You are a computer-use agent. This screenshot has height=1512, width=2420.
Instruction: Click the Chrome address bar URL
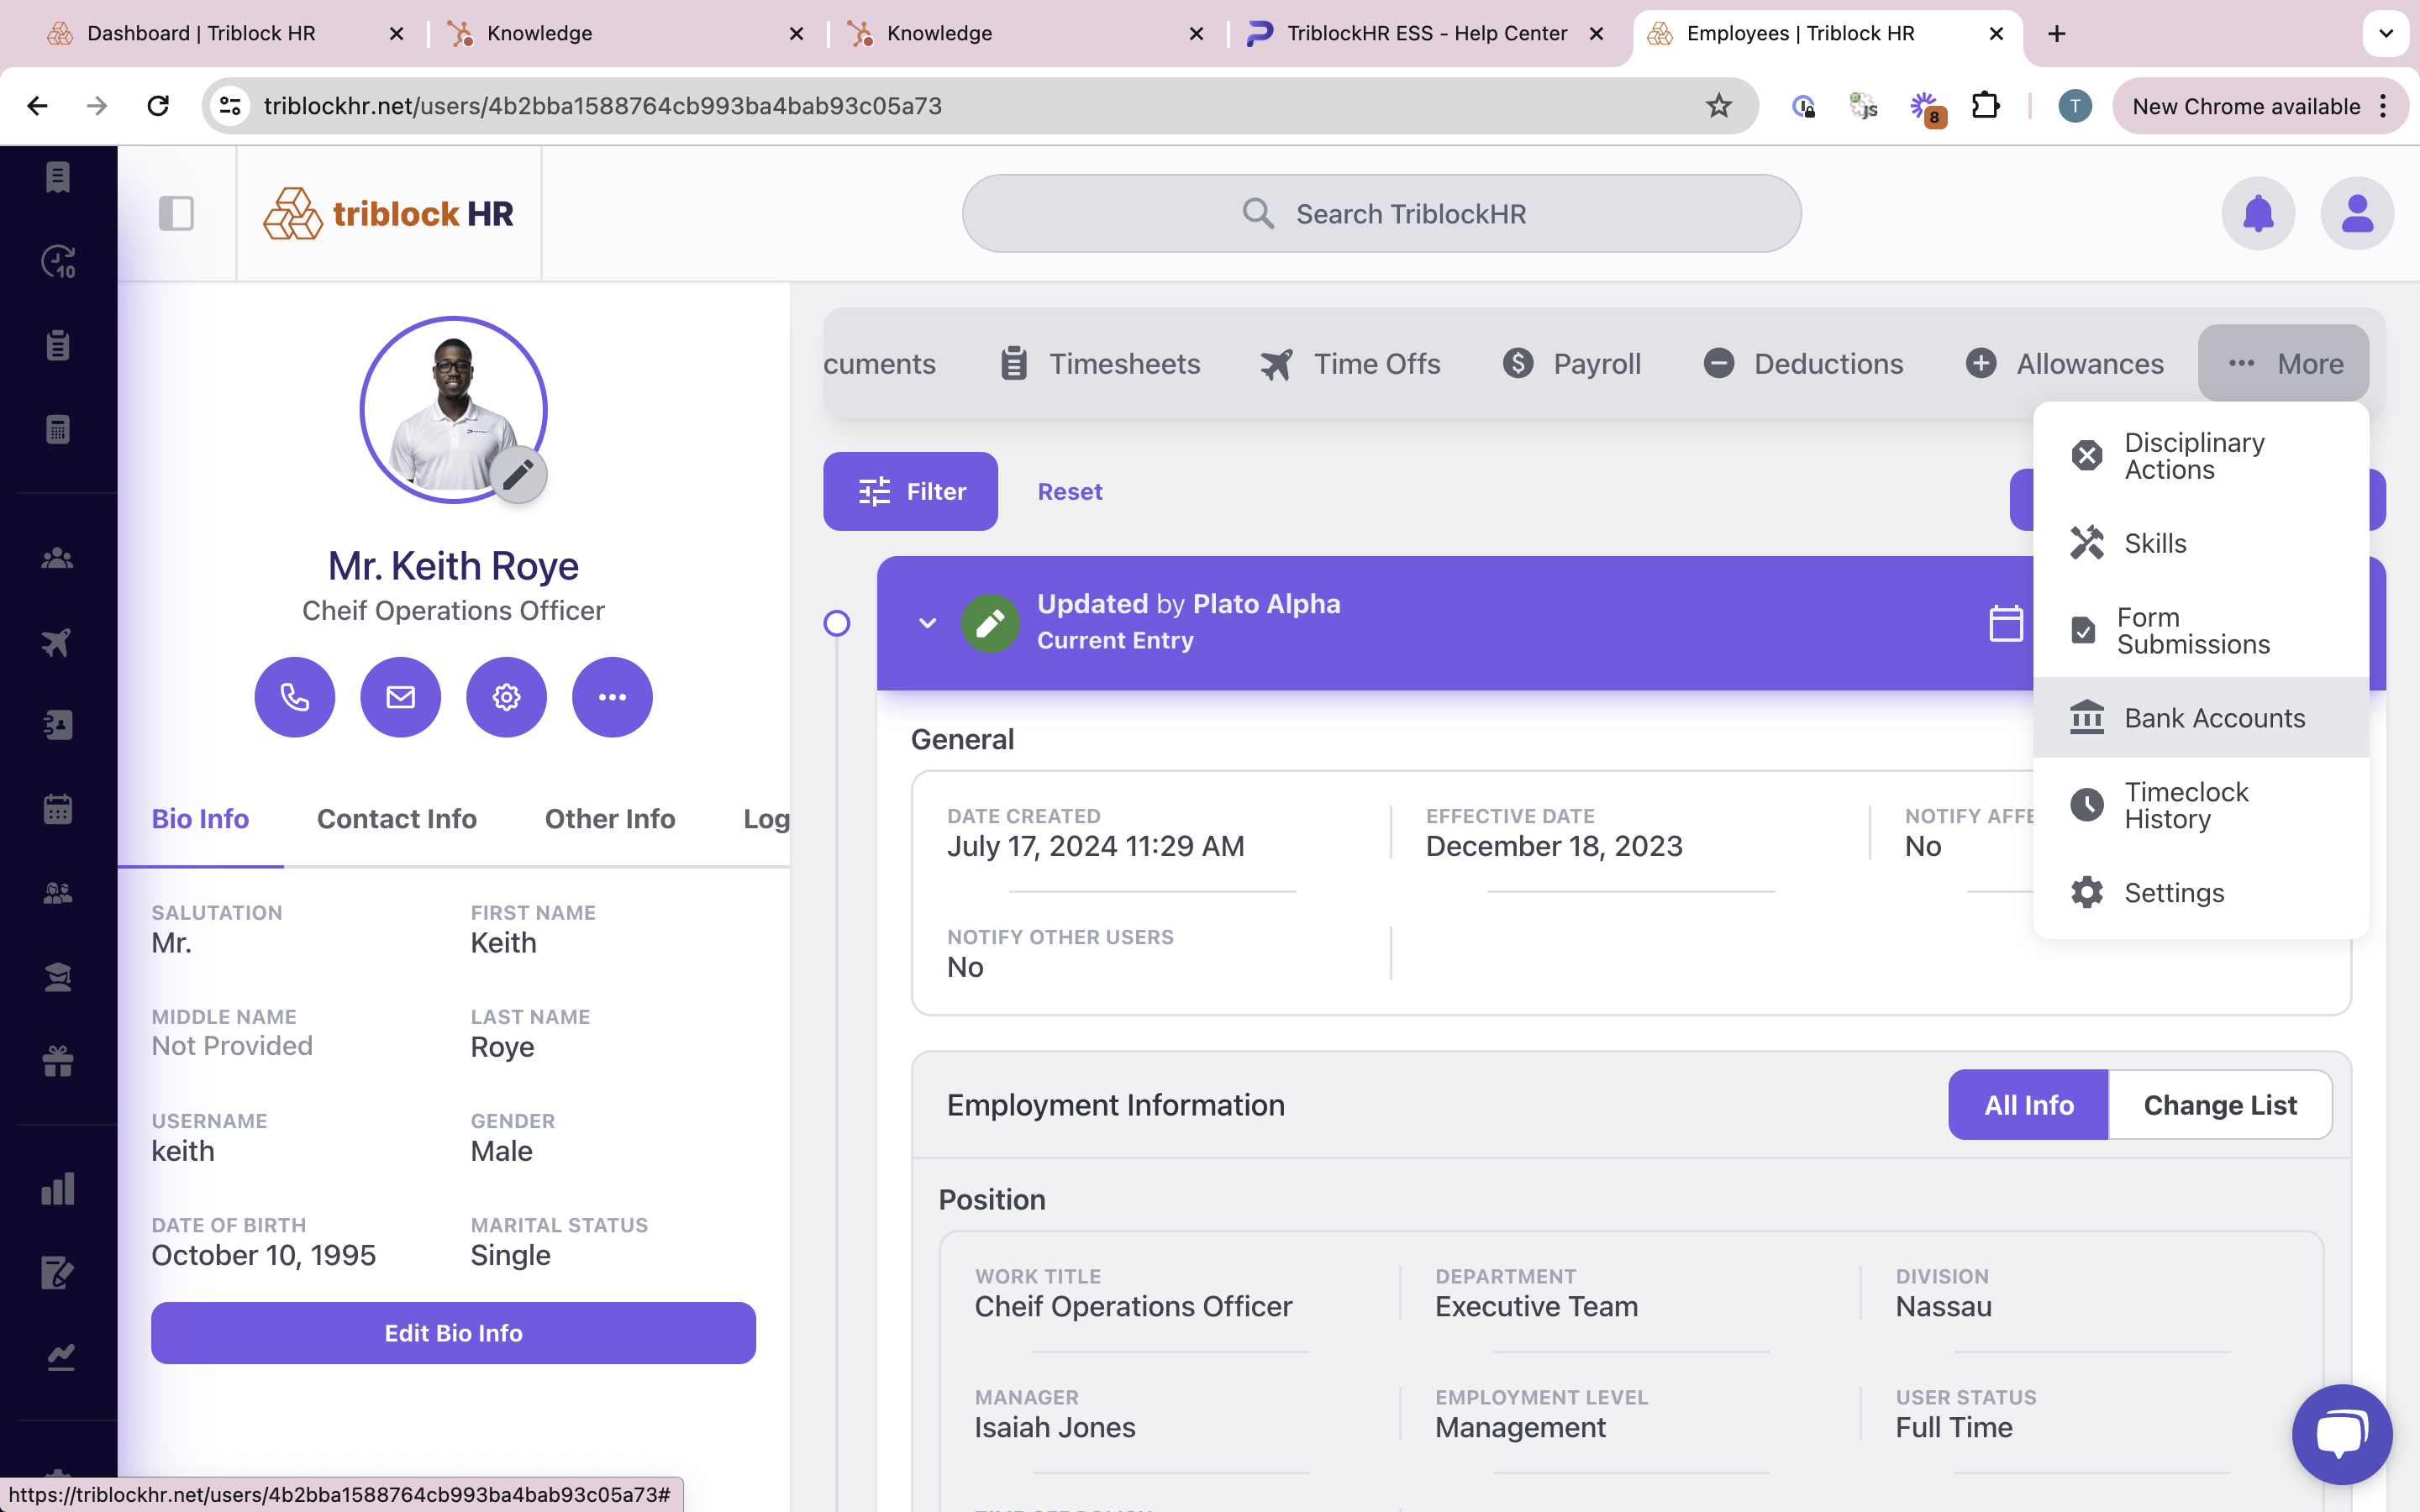[x=603, y=106]
